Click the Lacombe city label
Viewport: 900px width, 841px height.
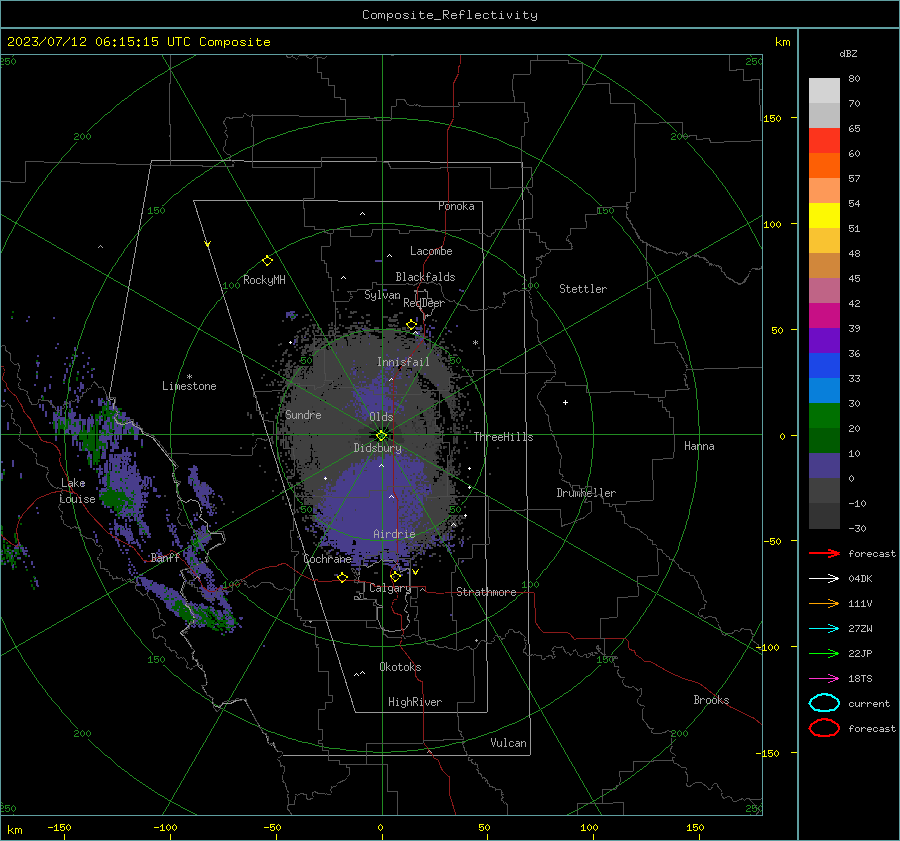pyautogui.click(x=431, y=251)
